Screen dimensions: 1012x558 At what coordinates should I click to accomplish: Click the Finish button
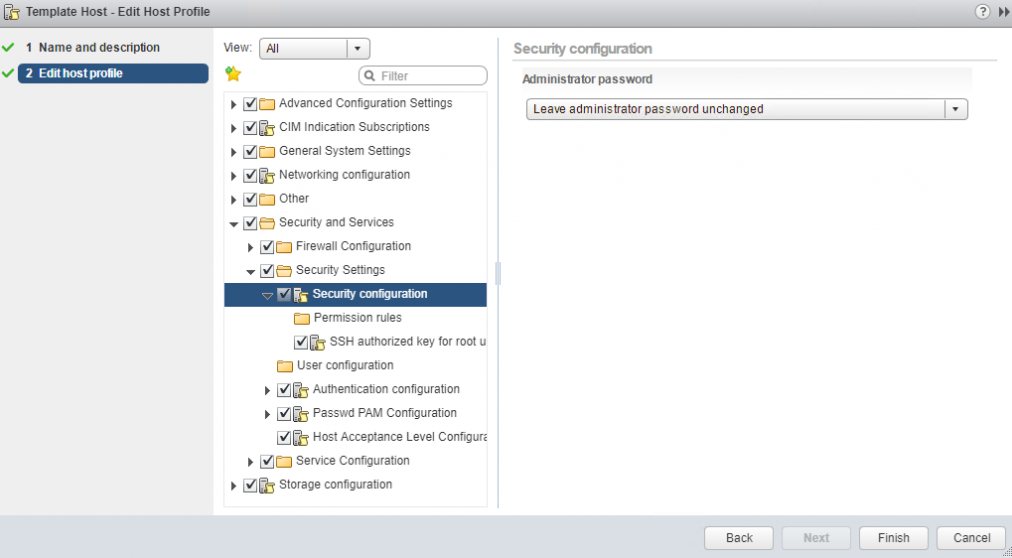point(893,537)
